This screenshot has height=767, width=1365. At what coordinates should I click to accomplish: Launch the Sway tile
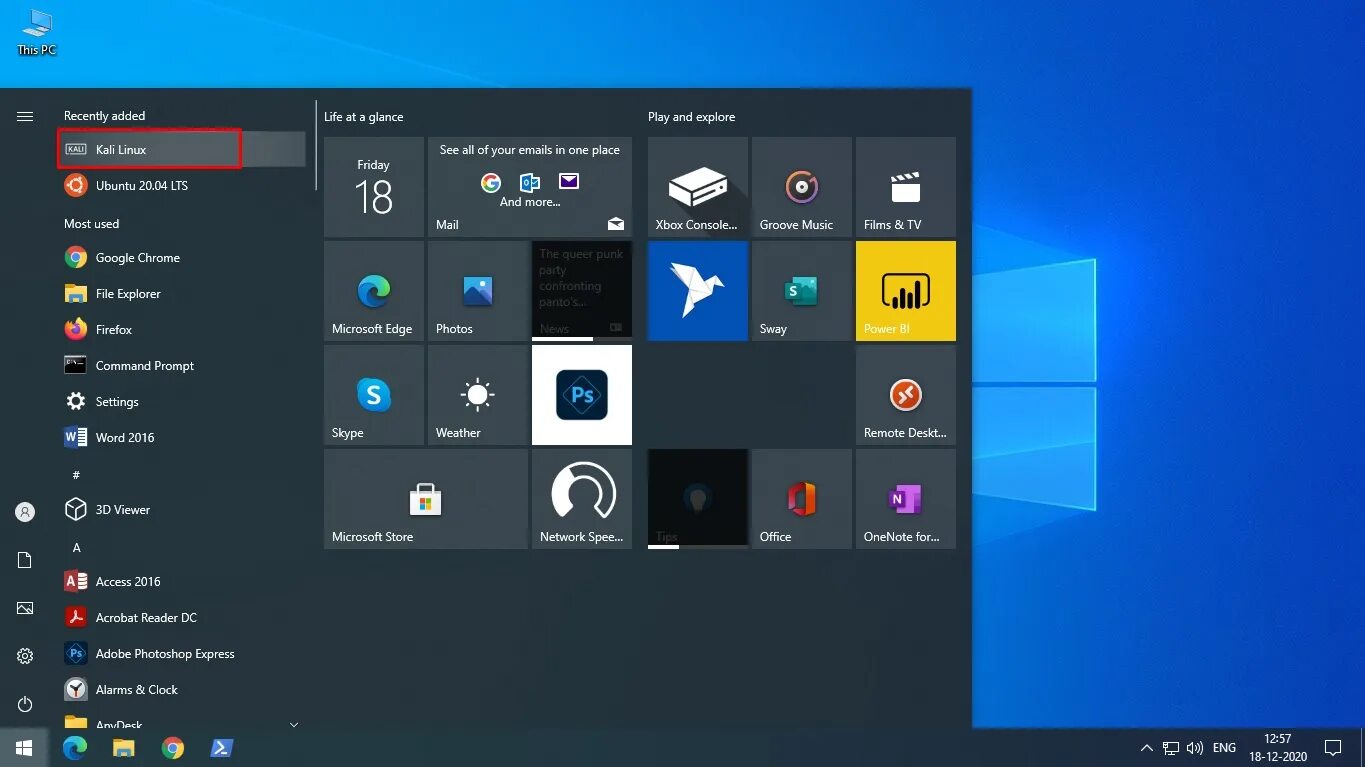[802, 291]
